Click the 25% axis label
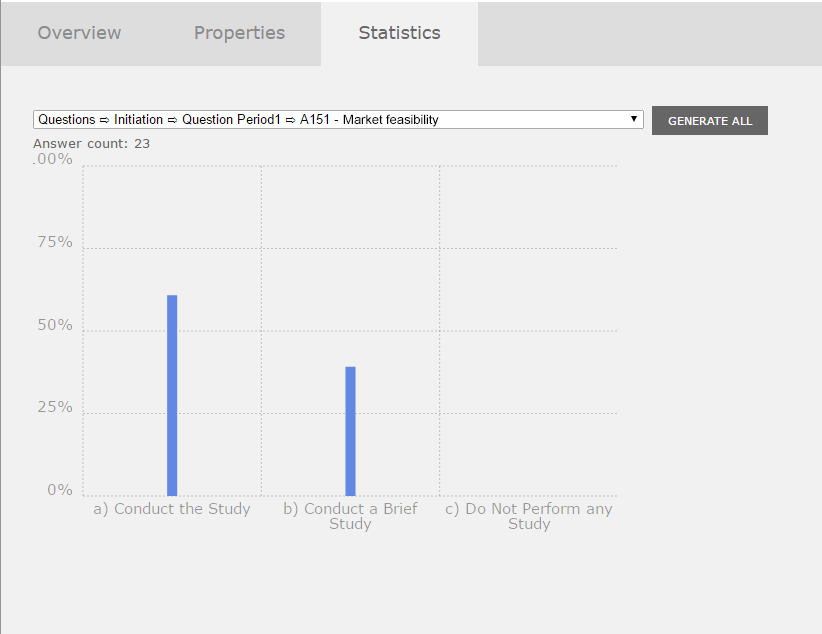The height and width of the screenshot is (634, 822). point(55,407)
